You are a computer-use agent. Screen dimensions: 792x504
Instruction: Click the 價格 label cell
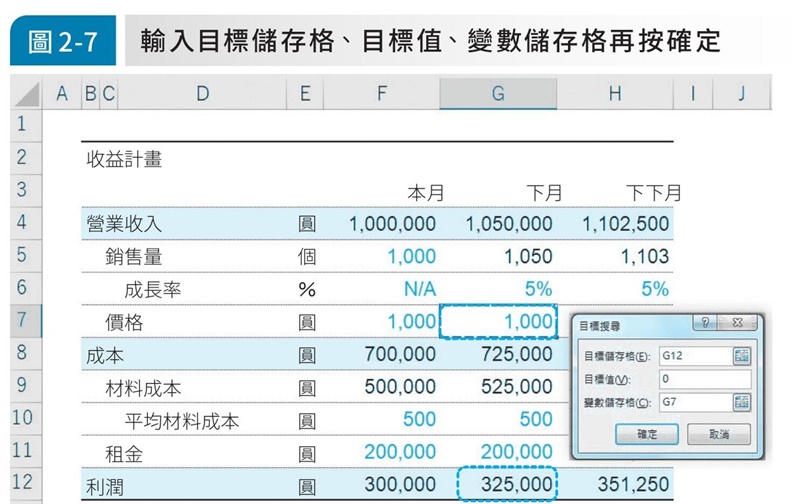pyautogui.click(x=124, y=322)
